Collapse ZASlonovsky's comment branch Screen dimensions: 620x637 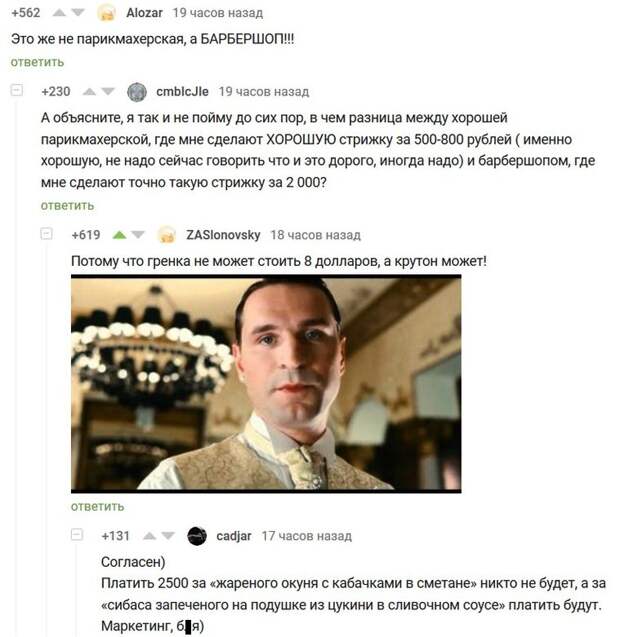[x=46, y=234]
